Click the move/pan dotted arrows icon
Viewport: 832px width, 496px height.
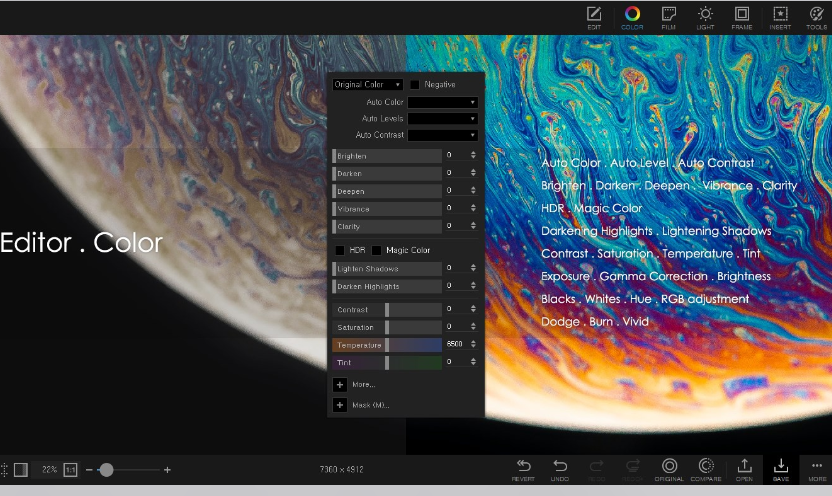coord(3,469)
